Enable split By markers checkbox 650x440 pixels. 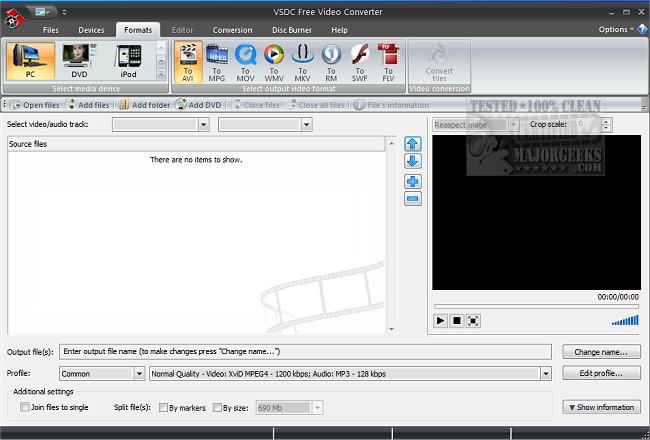coord(163,408)
